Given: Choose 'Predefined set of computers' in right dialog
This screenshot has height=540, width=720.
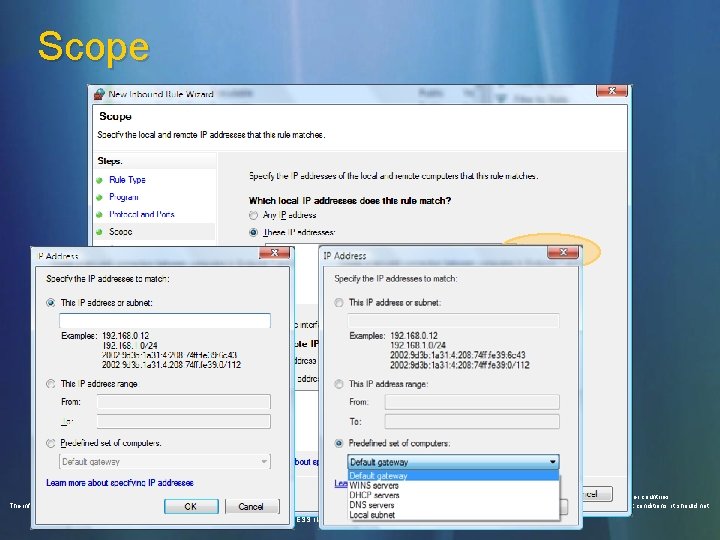Looking at the screenshot, I should click(339, 443).
